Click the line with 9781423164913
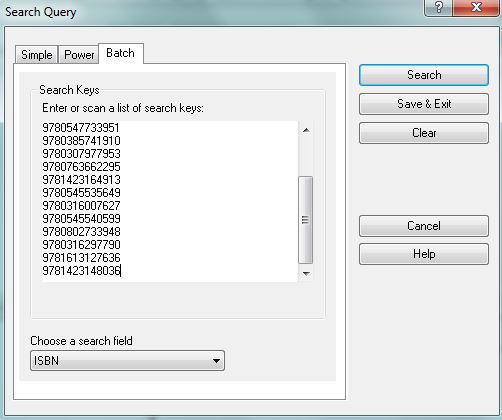Image resolution: width=502 pixels, height=420 pixels. pos(81,180)
